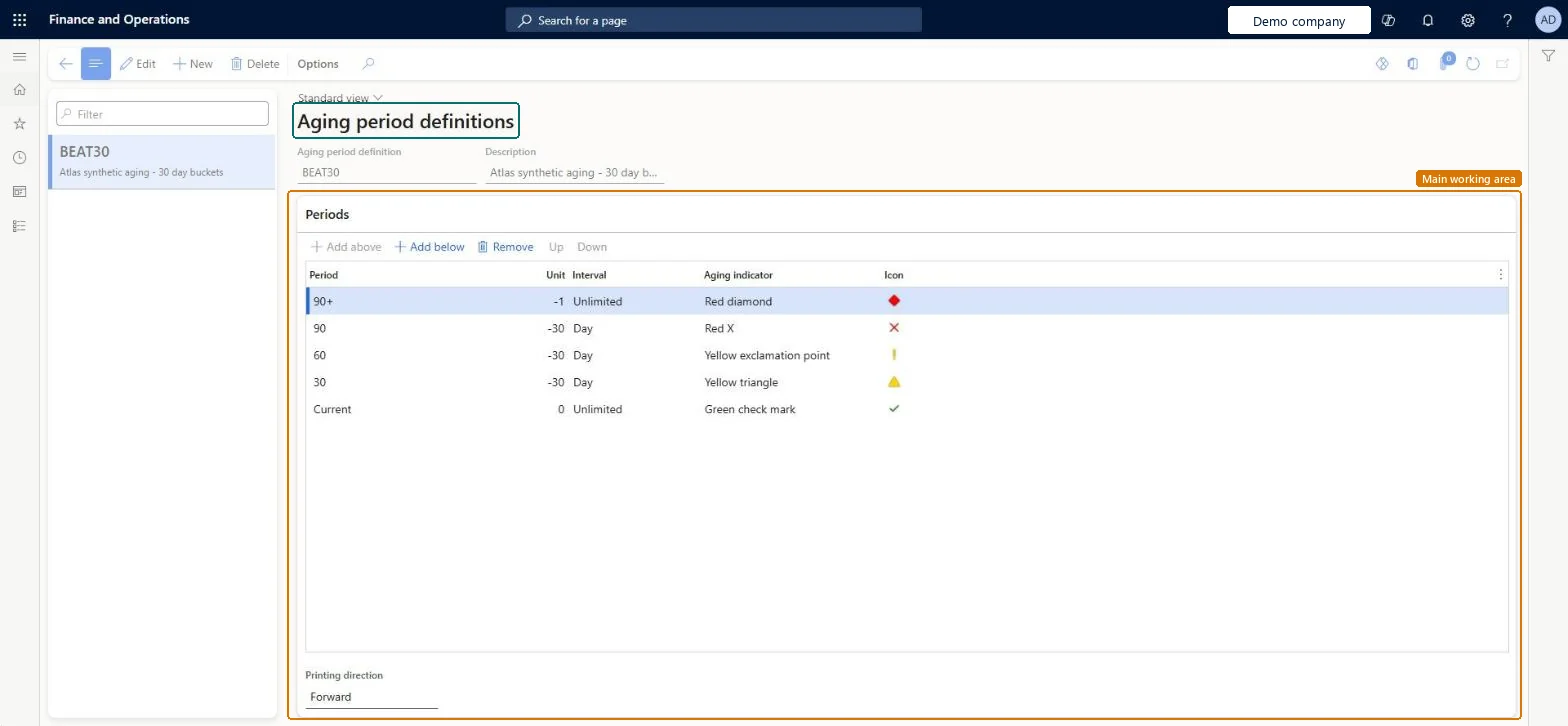Select the Current period row
1568x726 pixels.
(906, 409)
